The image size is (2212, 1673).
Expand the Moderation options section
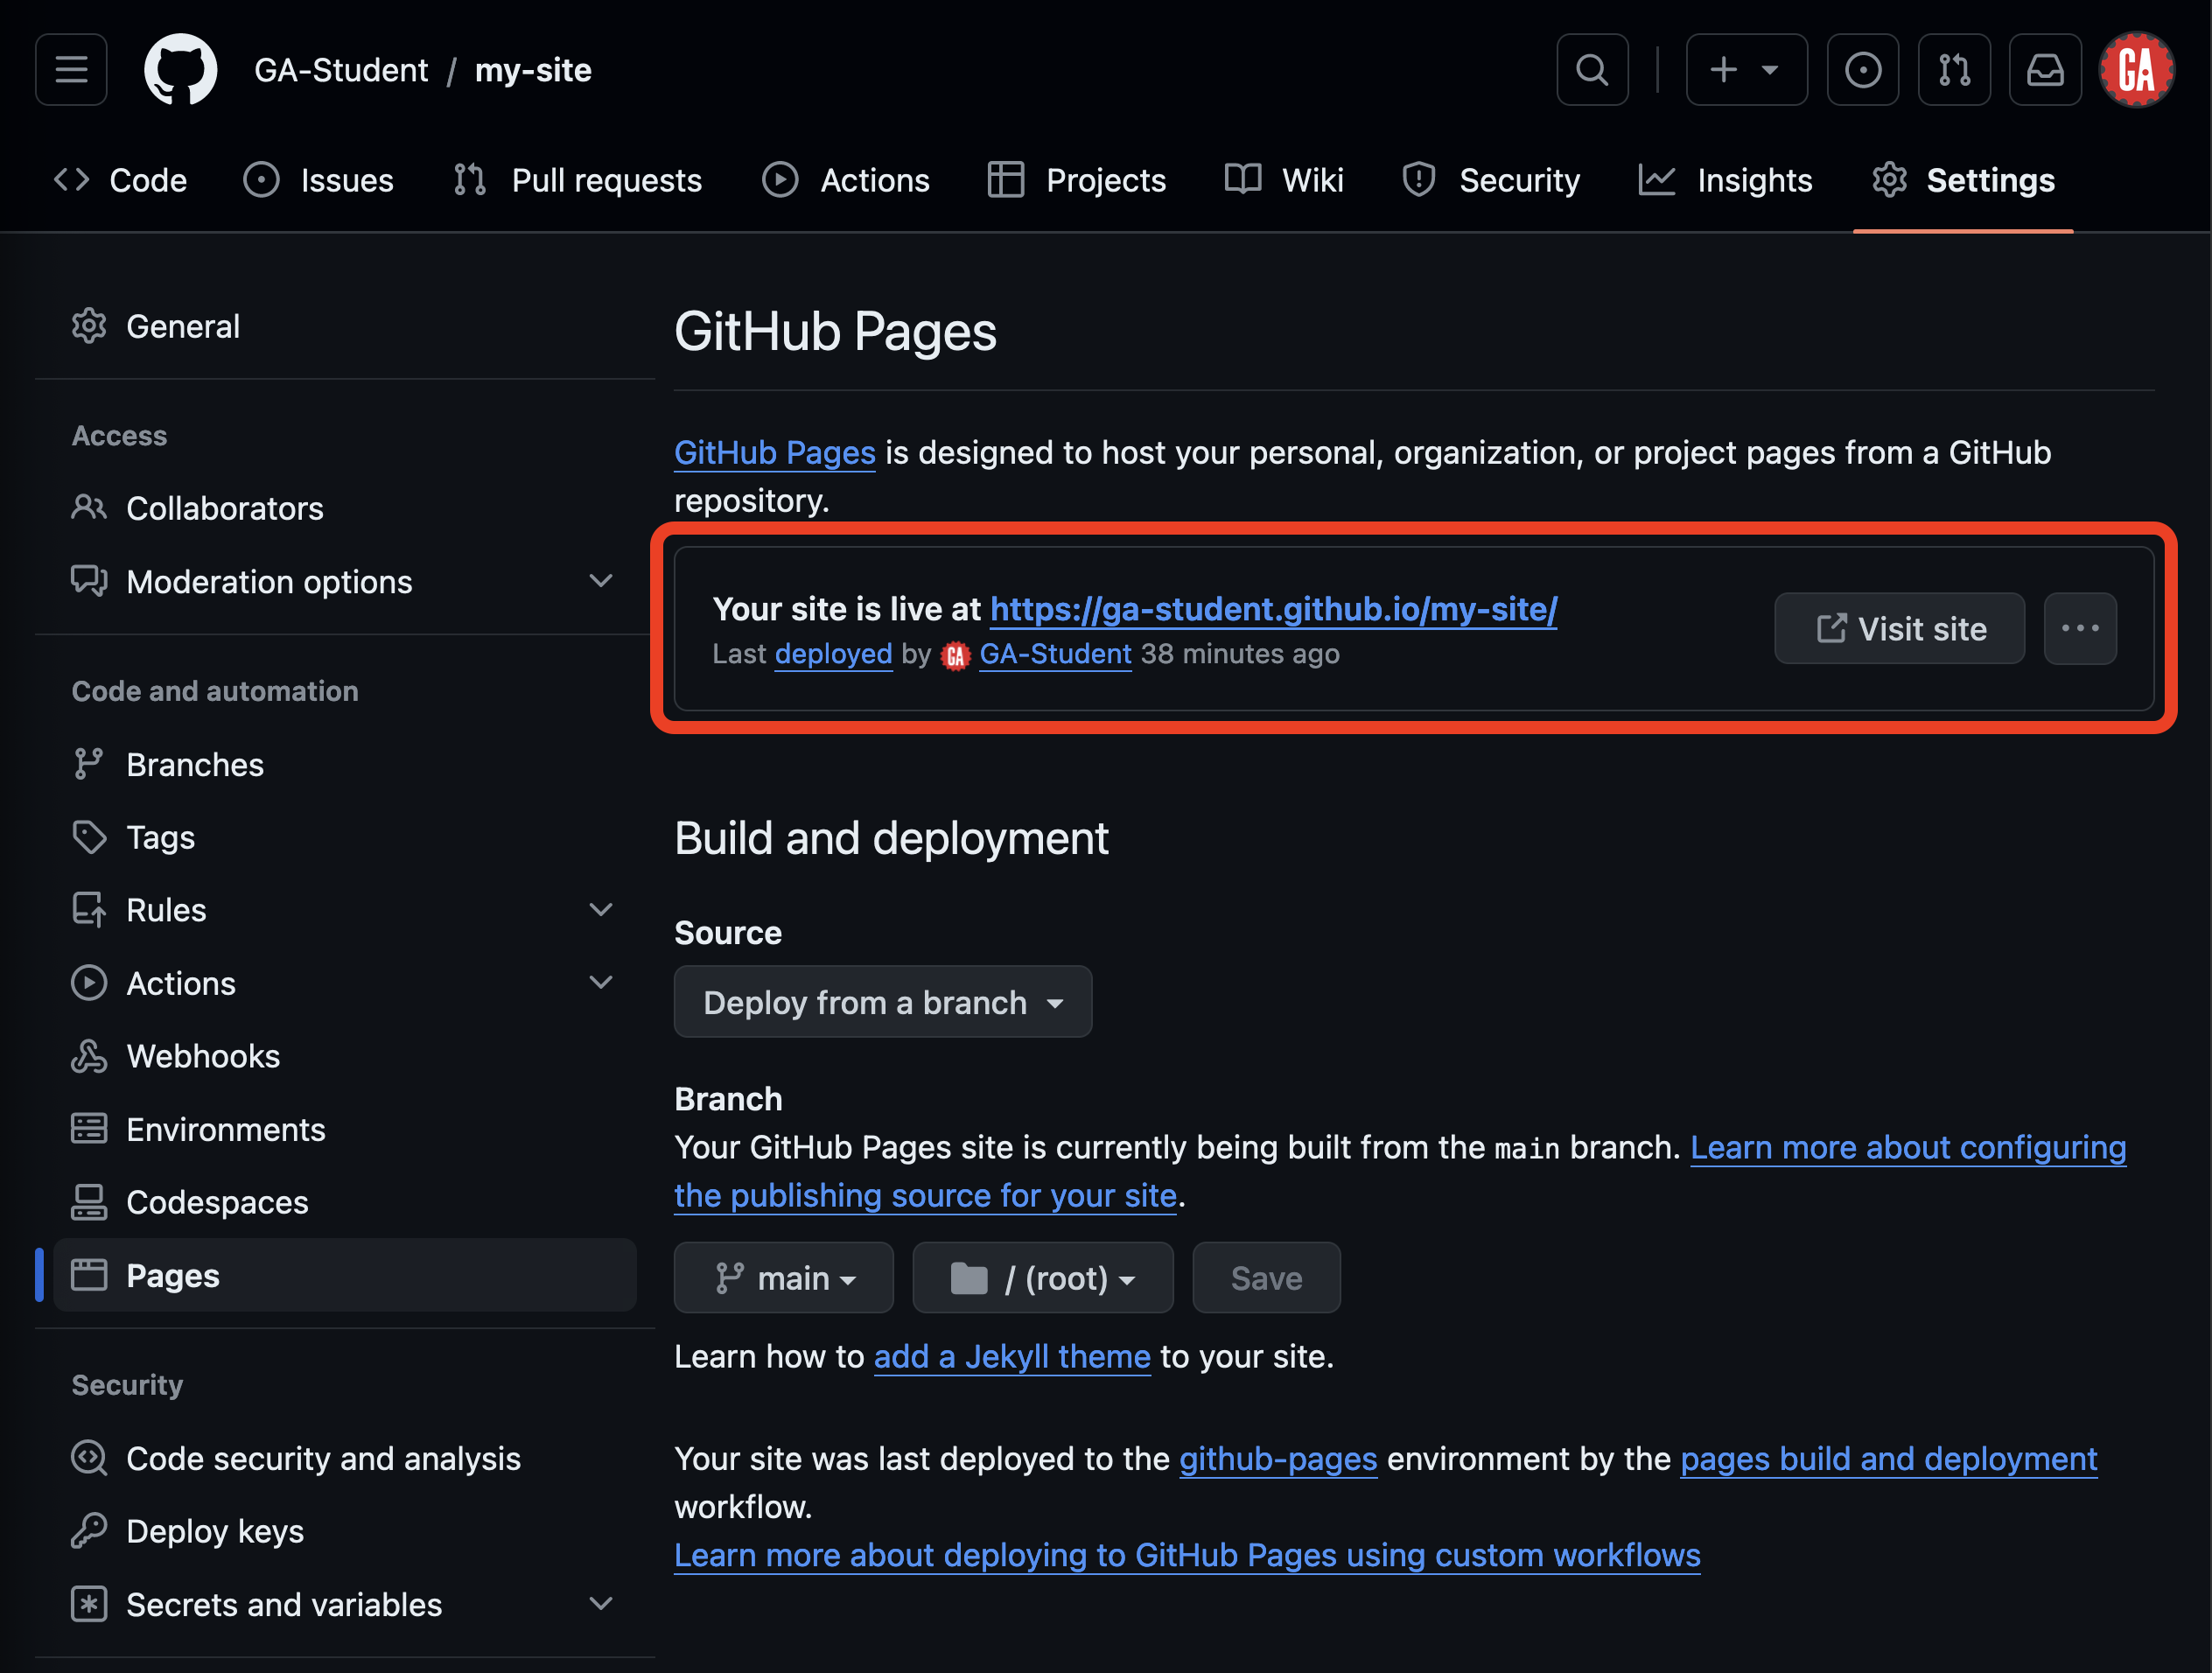click(x=601, y=581)
